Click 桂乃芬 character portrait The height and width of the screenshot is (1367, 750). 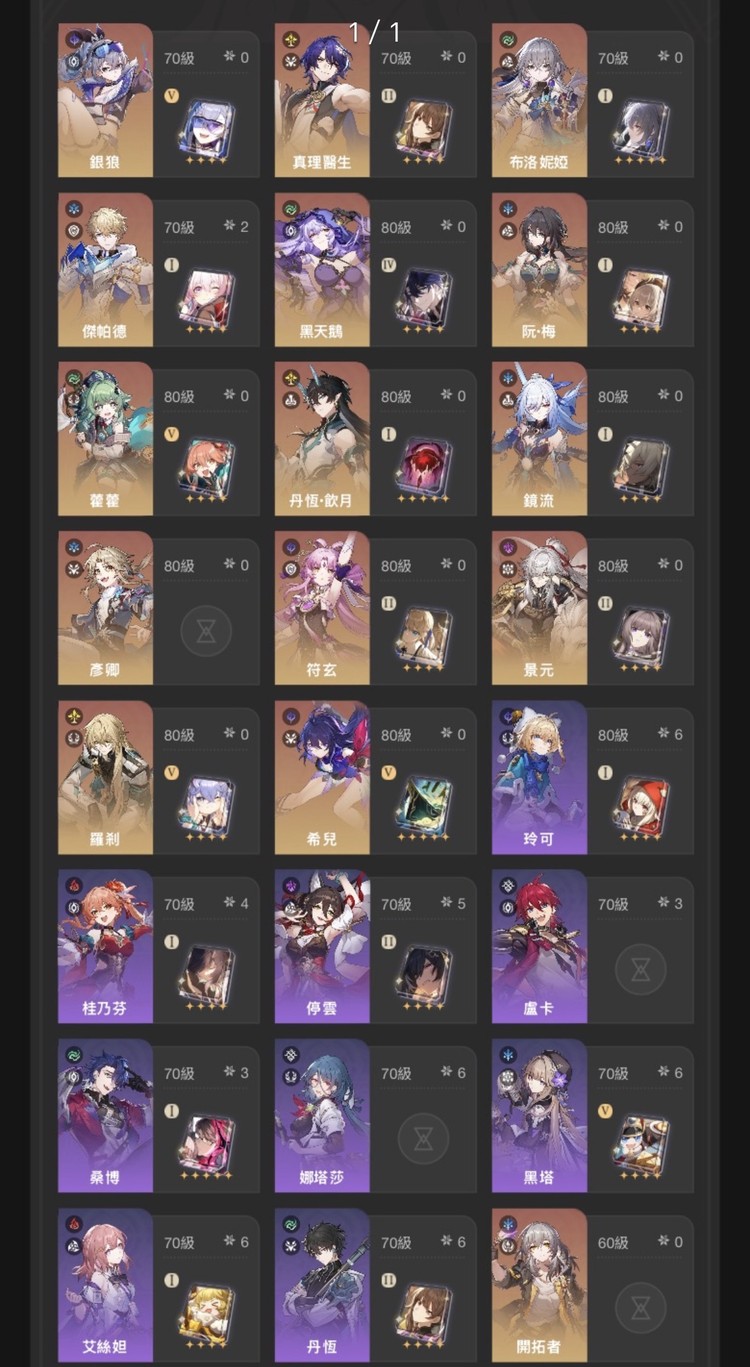point(105,946)
